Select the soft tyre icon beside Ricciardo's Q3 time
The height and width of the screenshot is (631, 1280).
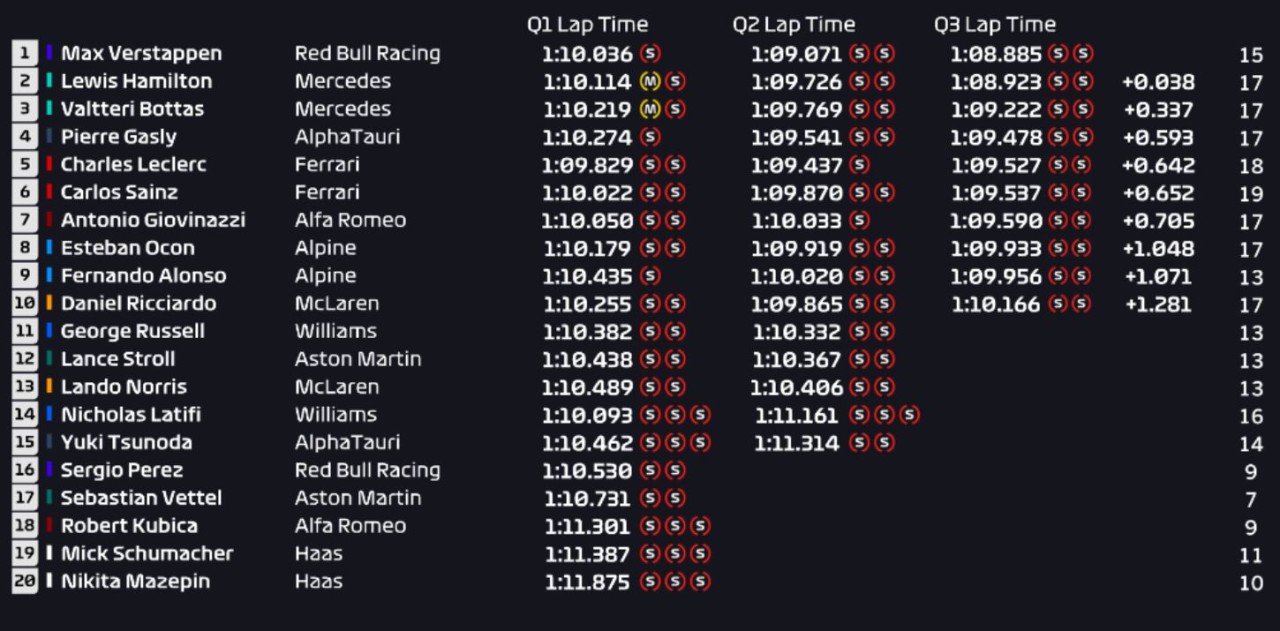(1058, 303)
